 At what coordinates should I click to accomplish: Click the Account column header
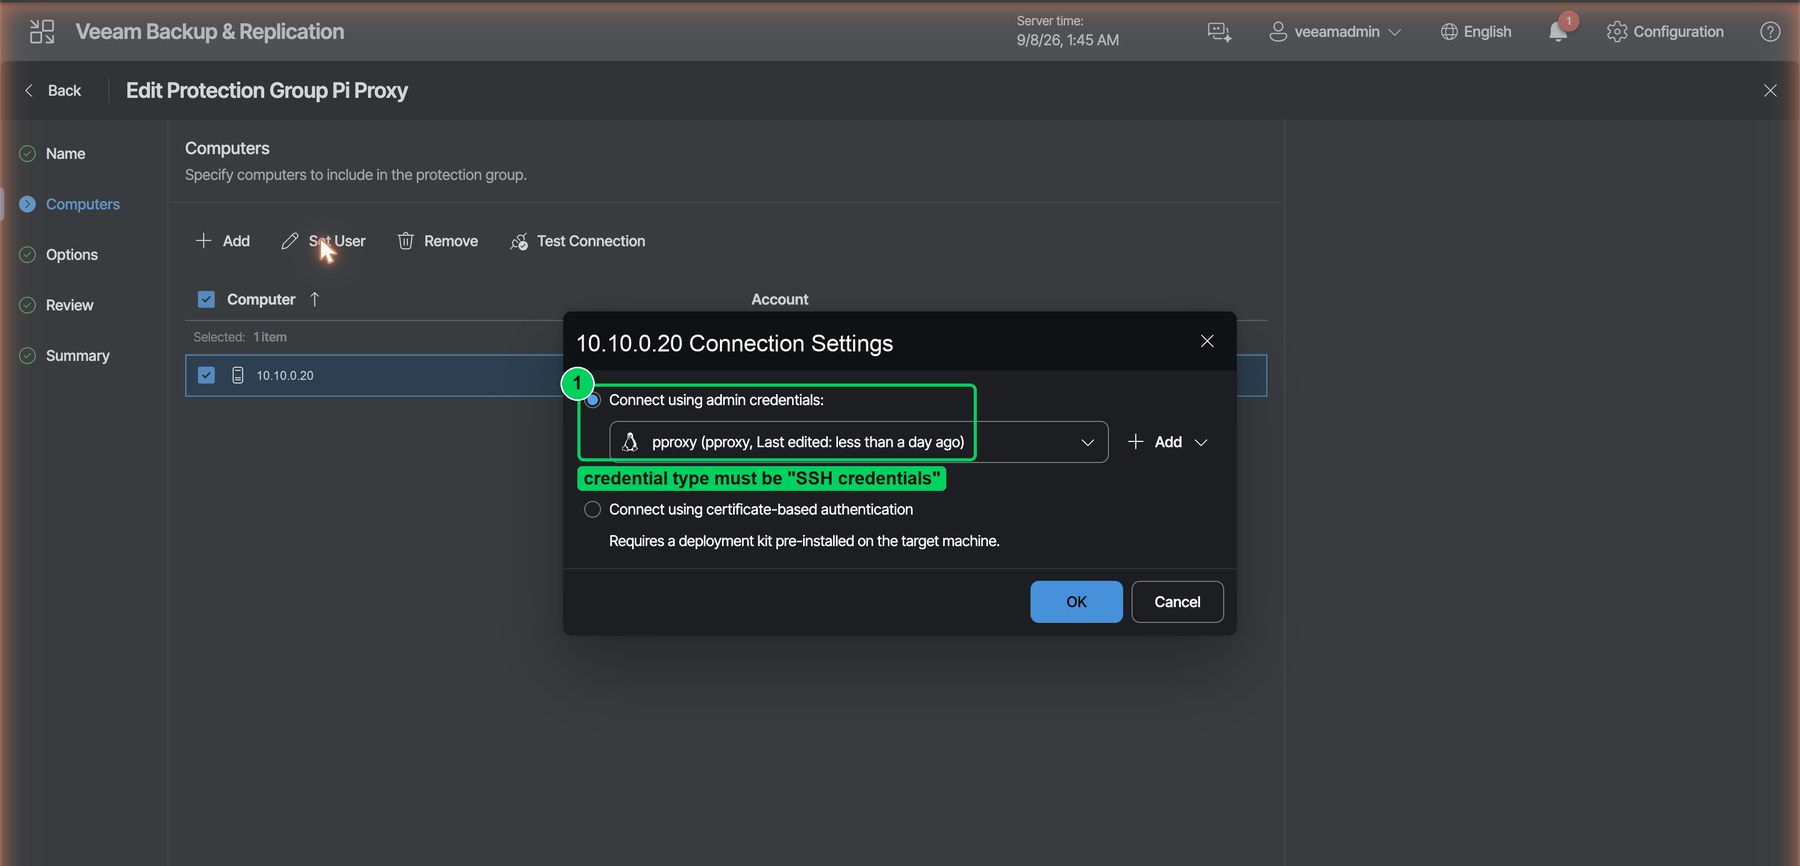pyautogui.click(x=779, y=299)
